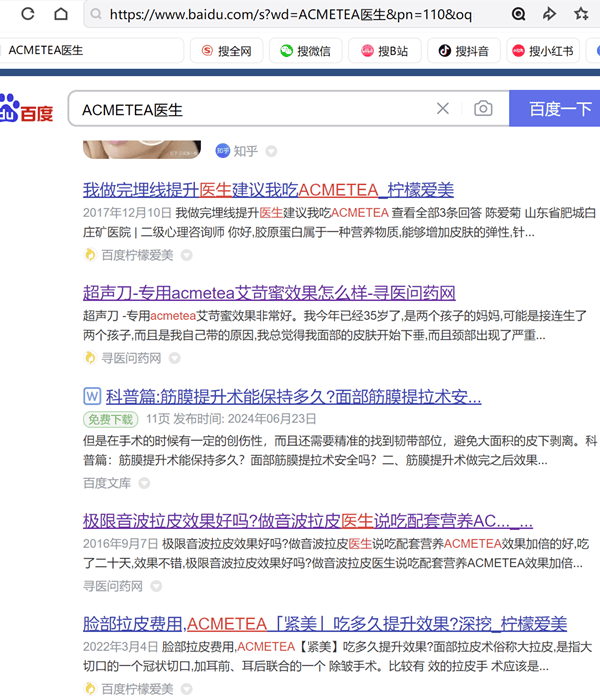
Task: Expand dropdown beside 百度文库
Action: click(144, 483)
